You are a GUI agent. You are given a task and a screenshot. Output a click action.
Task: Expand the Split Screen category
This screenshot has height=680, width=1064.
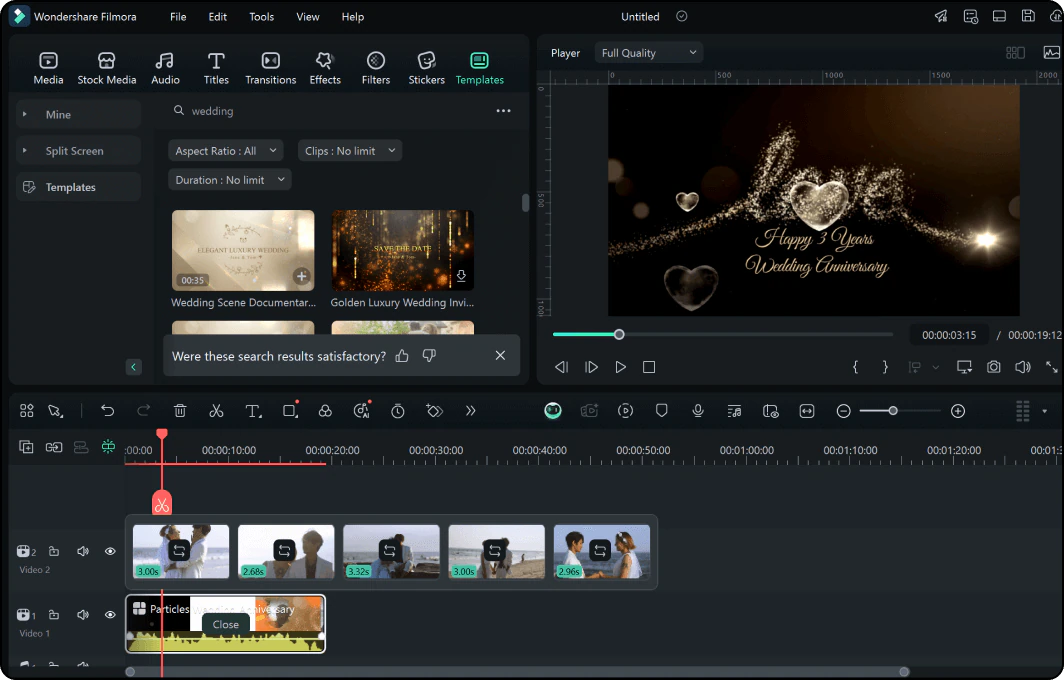pos(74,151)
